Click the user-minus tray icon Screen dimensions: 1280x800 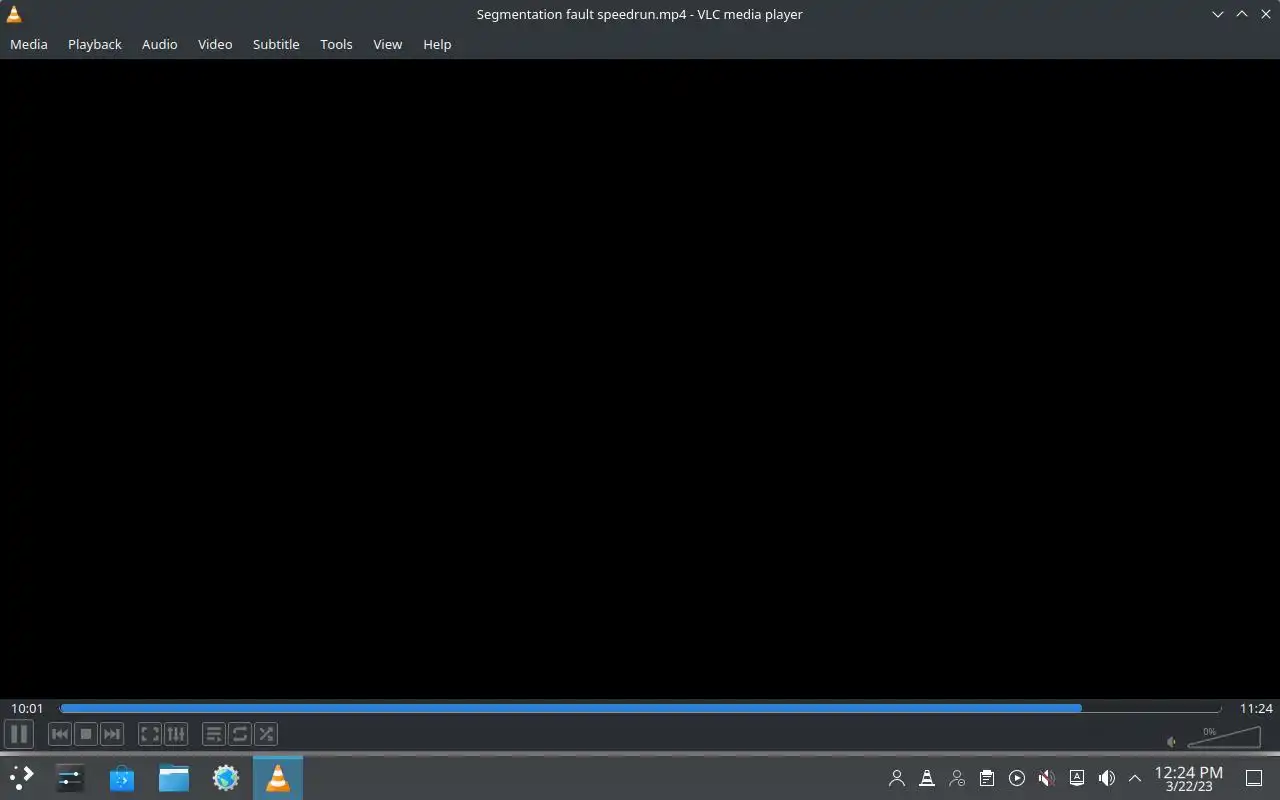tap(957, 778)
